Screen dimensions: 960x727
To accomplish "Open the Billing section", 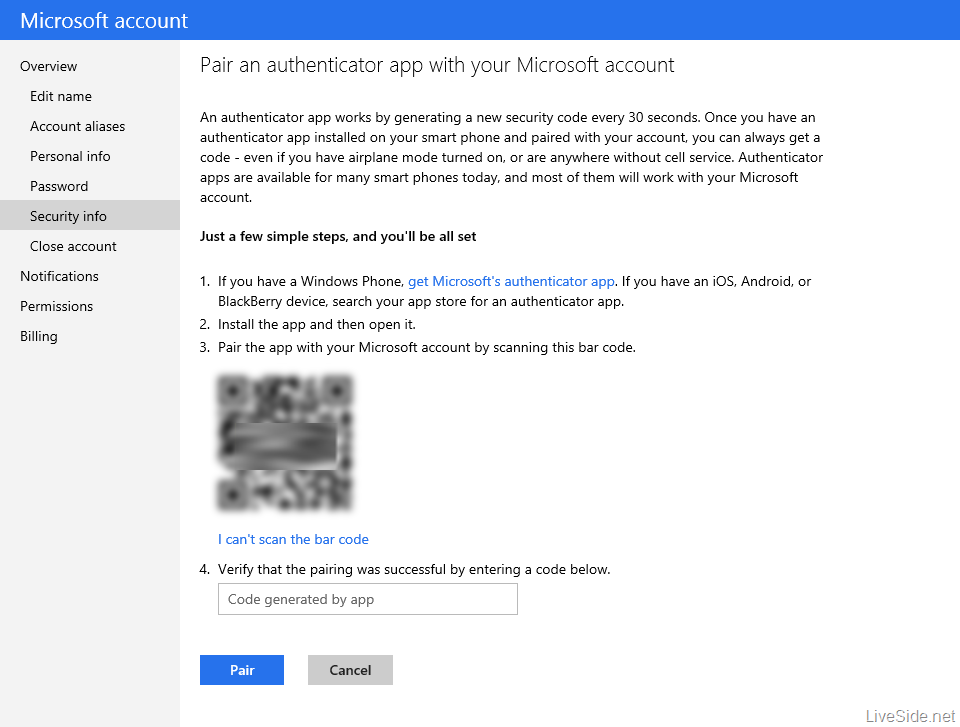I will tap(38, 336).
